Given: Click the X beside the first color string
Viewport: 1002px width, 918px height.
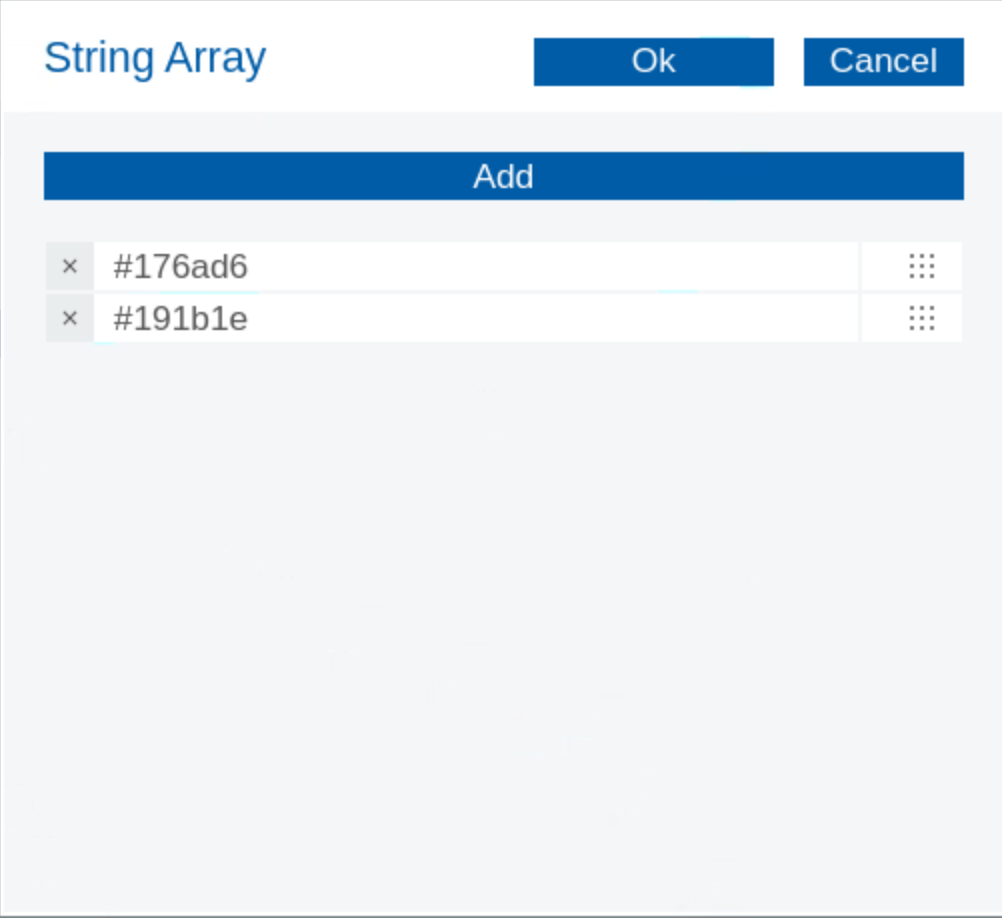Looking at the screenshot, I should [x=70, y=267].
